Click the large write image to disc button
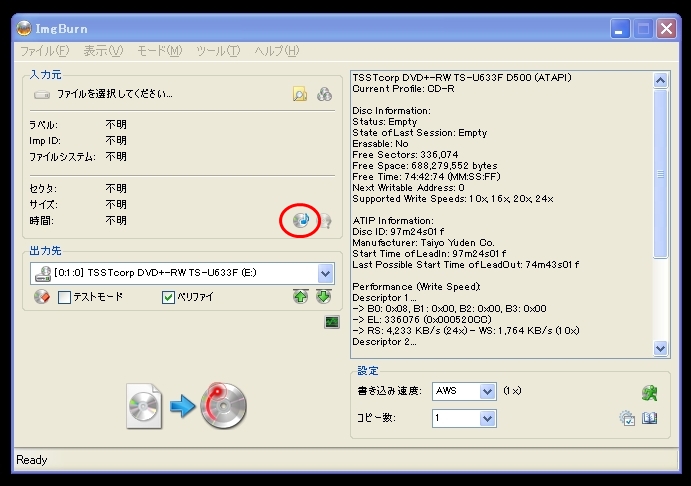This screenshot has width=691, height=486. [223, 405]
